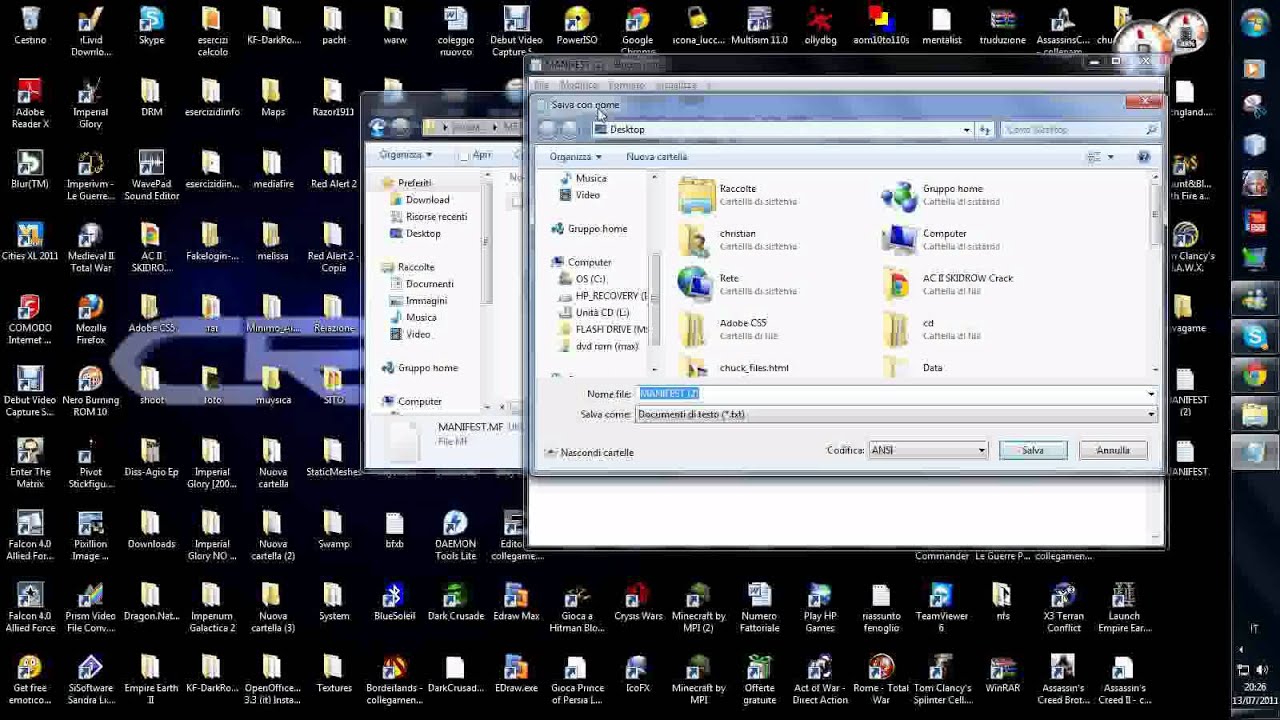Click the file list vertical scrollbar

click(x=1156, y=273)
